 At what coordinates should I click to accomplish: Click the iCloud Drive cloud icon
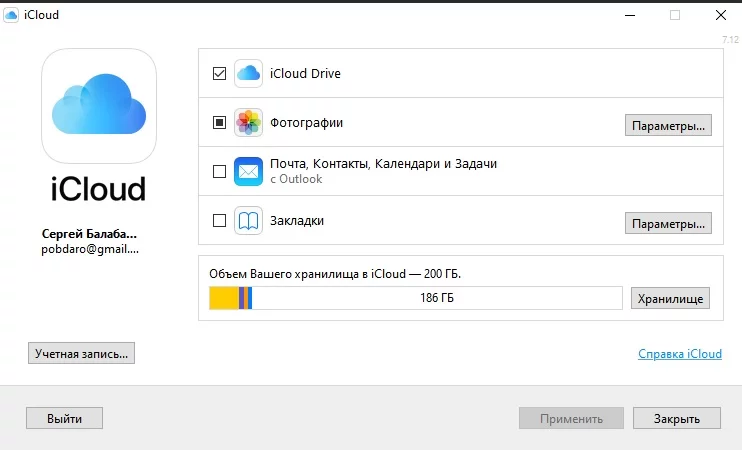[x=248, y=73]
